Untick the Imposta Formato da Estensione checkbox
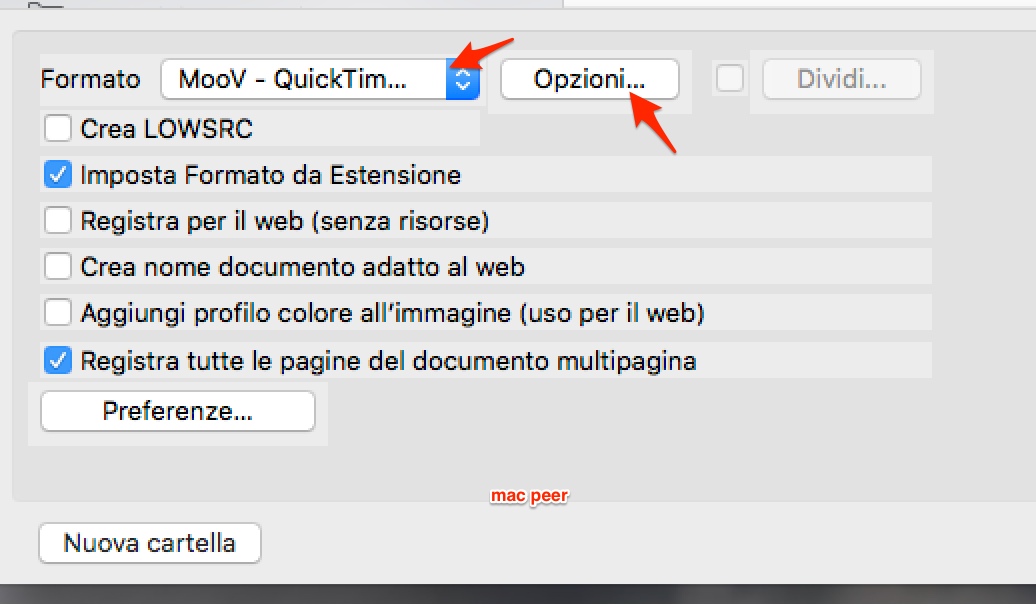This screenshot has width=1036, height=604. pos(58,174)
